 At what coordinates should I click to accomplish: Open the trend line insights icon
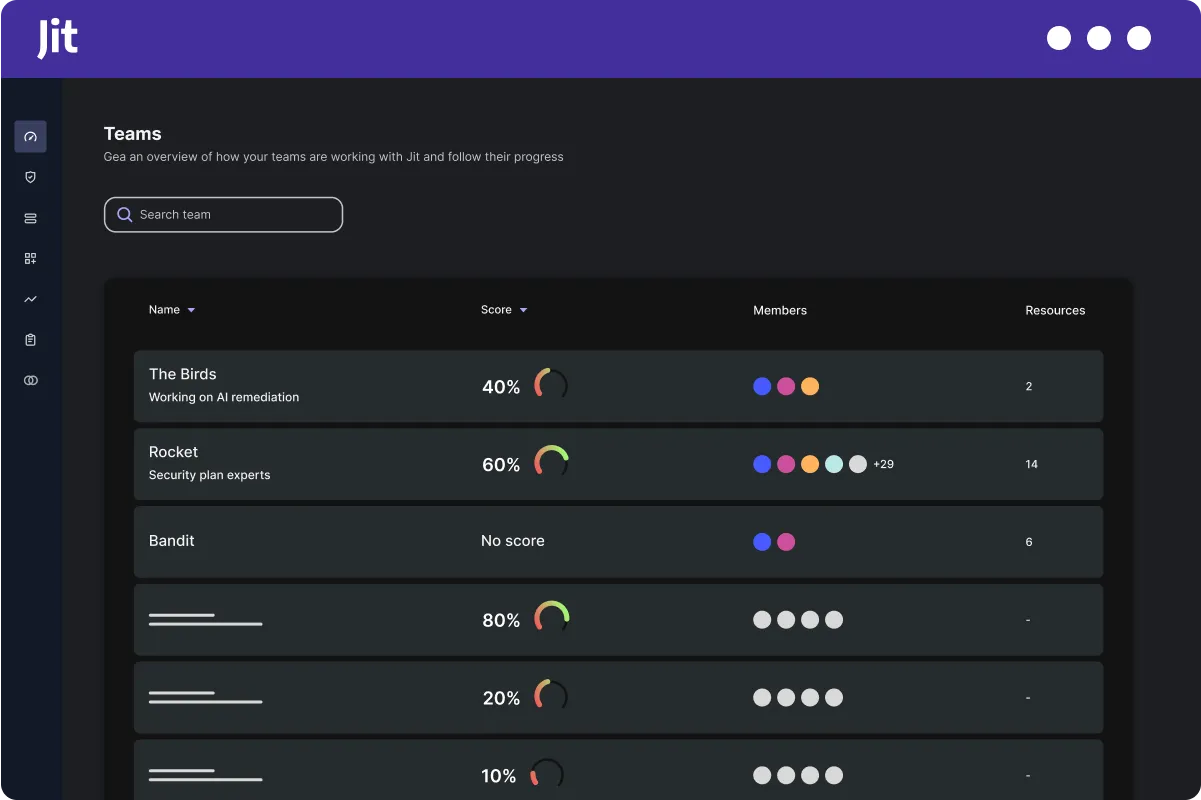tap(30, 299)
